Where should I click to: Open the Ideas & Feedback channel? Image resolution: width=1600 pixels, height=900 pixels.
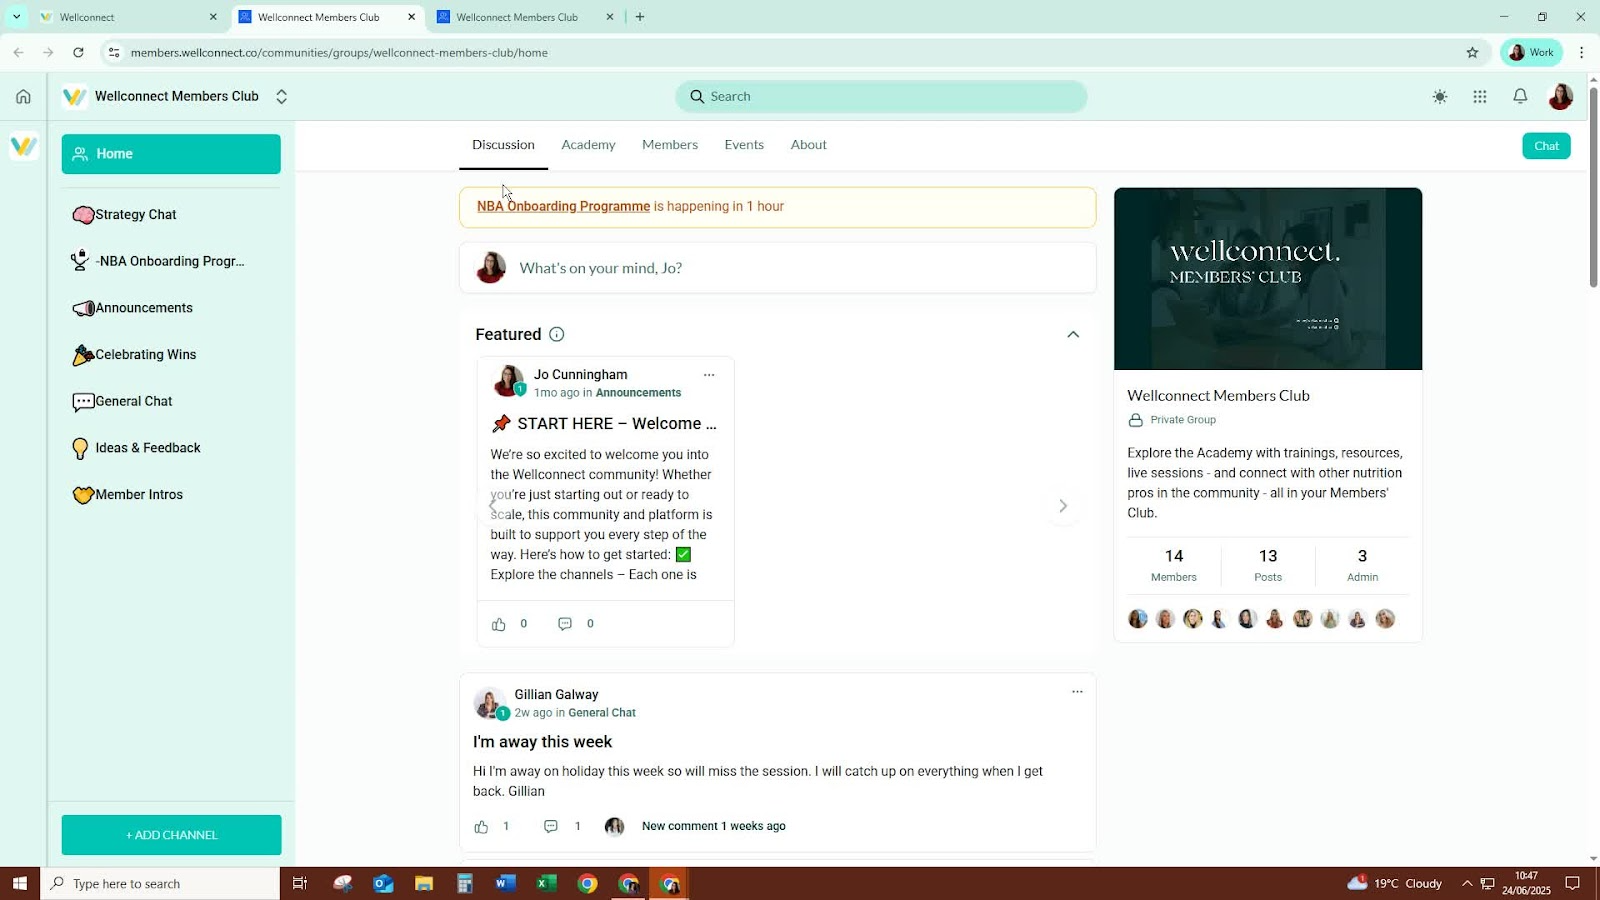coord(171,448)
